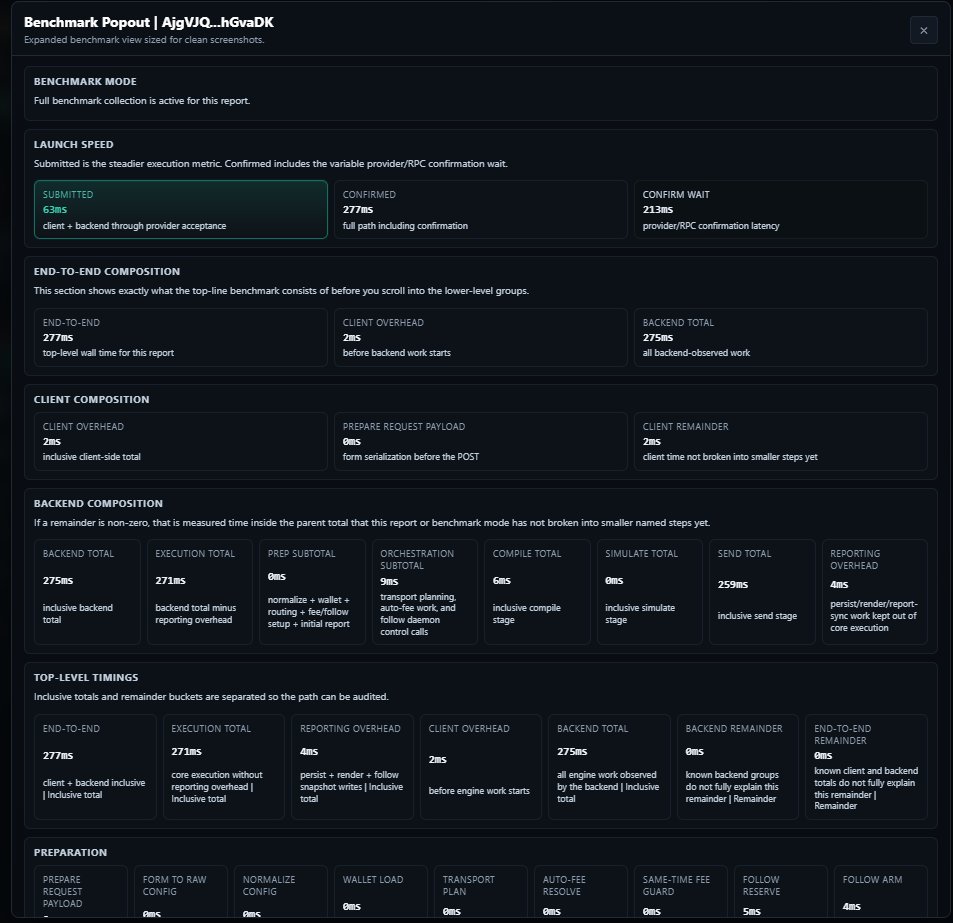
Task: Click the Confirmed 277ms card
Action: coord(480,209)
